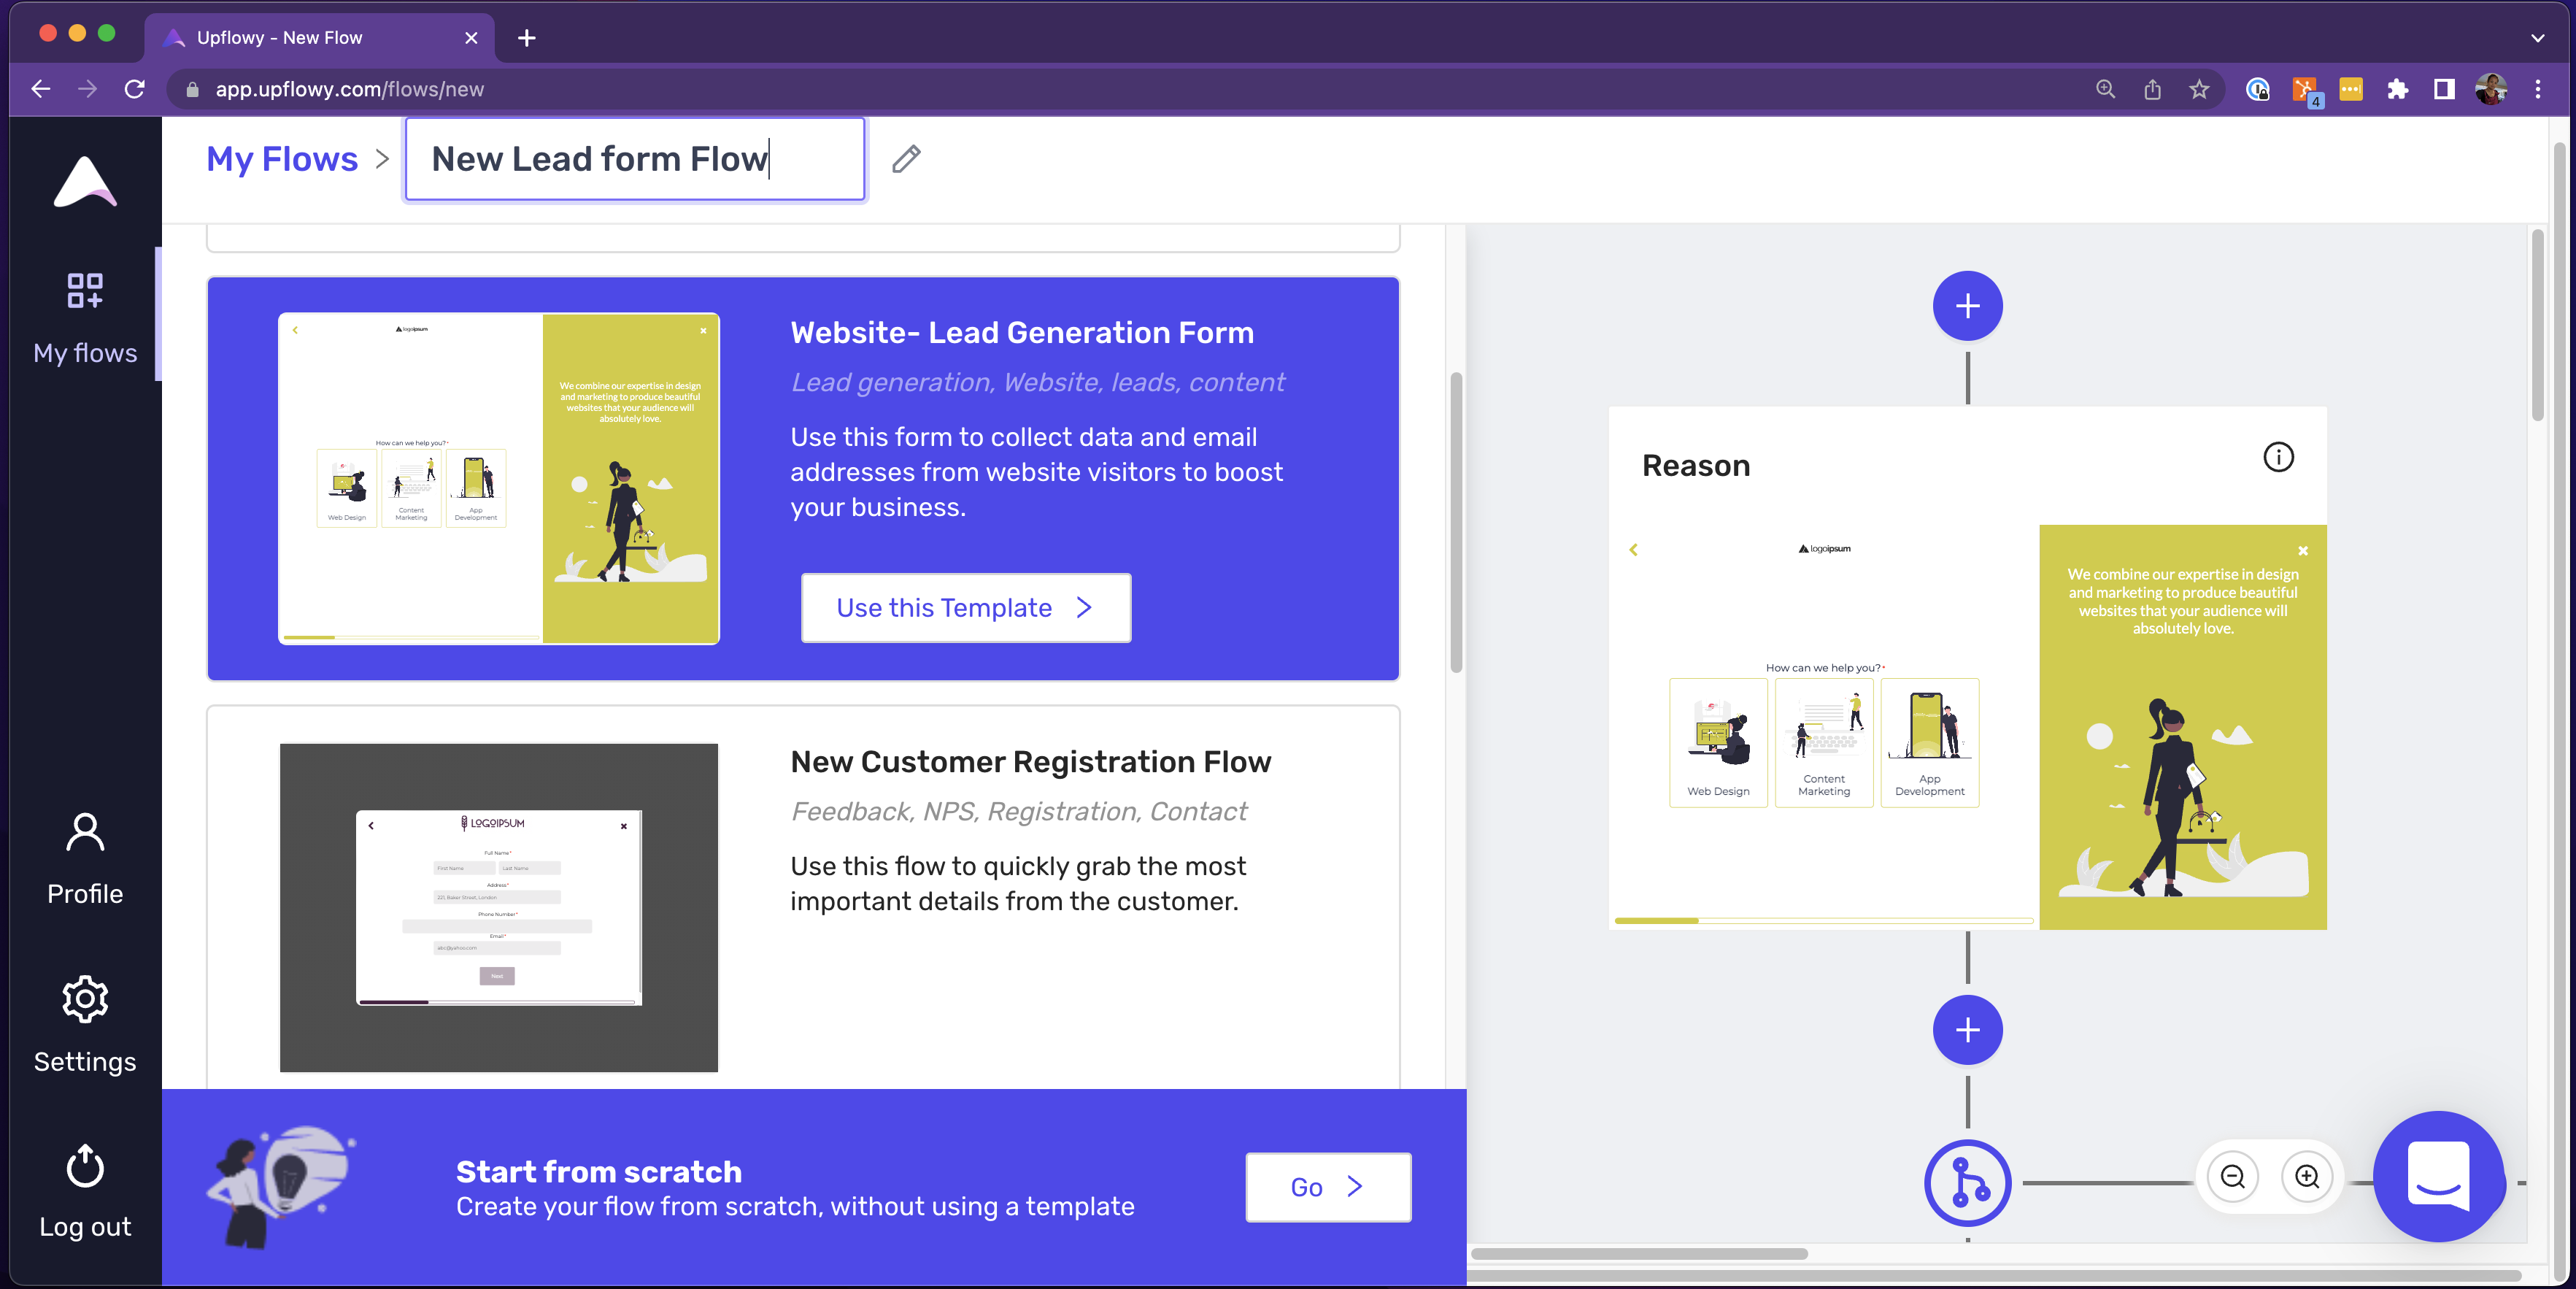Image resolution: width=2576 pixels, height=1289 pixels.
Task: Click New Customer Registration Flow title
Action: [1030, 762]
